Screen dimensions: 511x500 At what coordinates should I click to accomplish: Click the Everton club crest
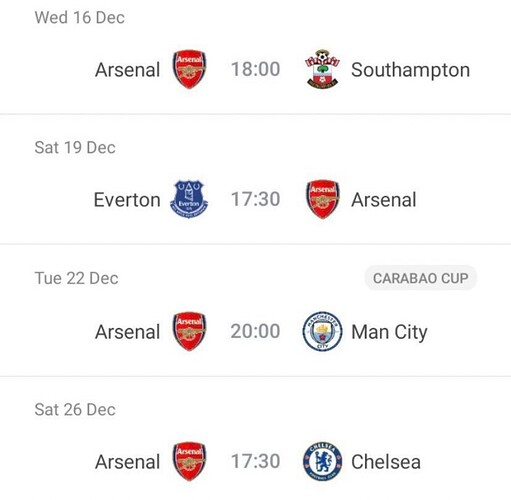pos(189,199)
